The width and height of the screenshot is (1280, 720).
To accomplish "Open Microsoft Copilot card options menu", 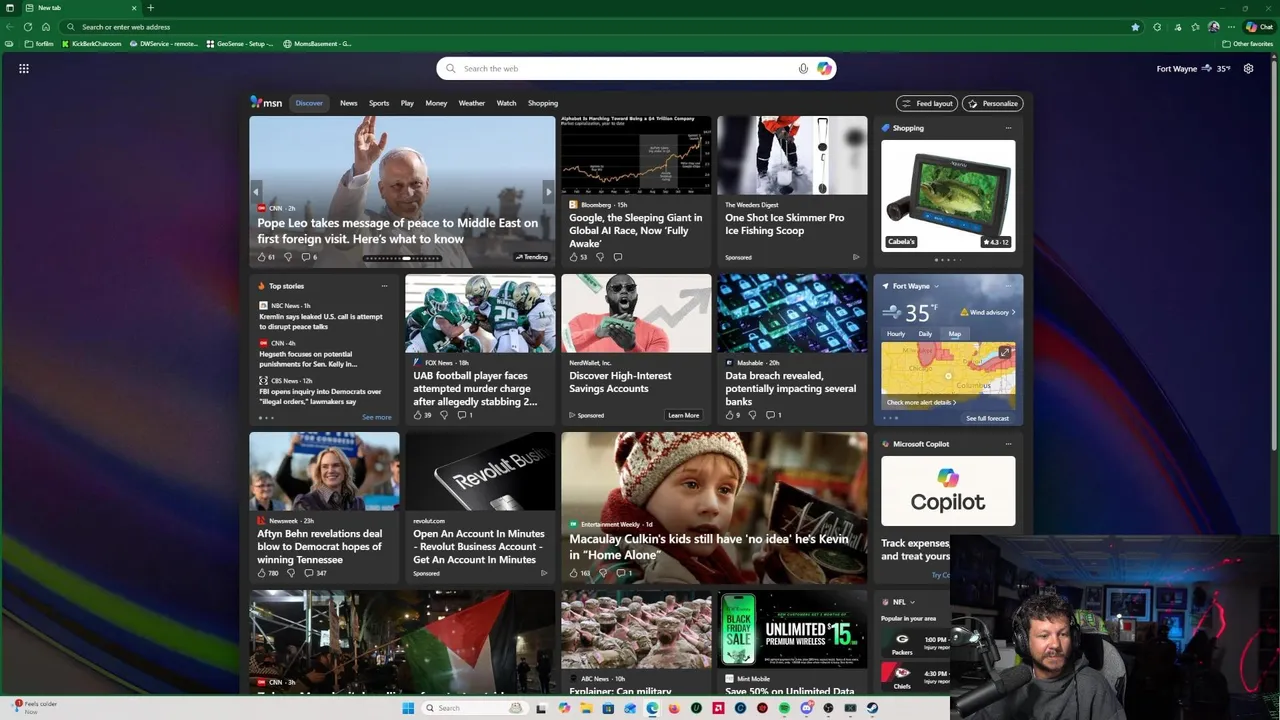I will [1008, 444].
